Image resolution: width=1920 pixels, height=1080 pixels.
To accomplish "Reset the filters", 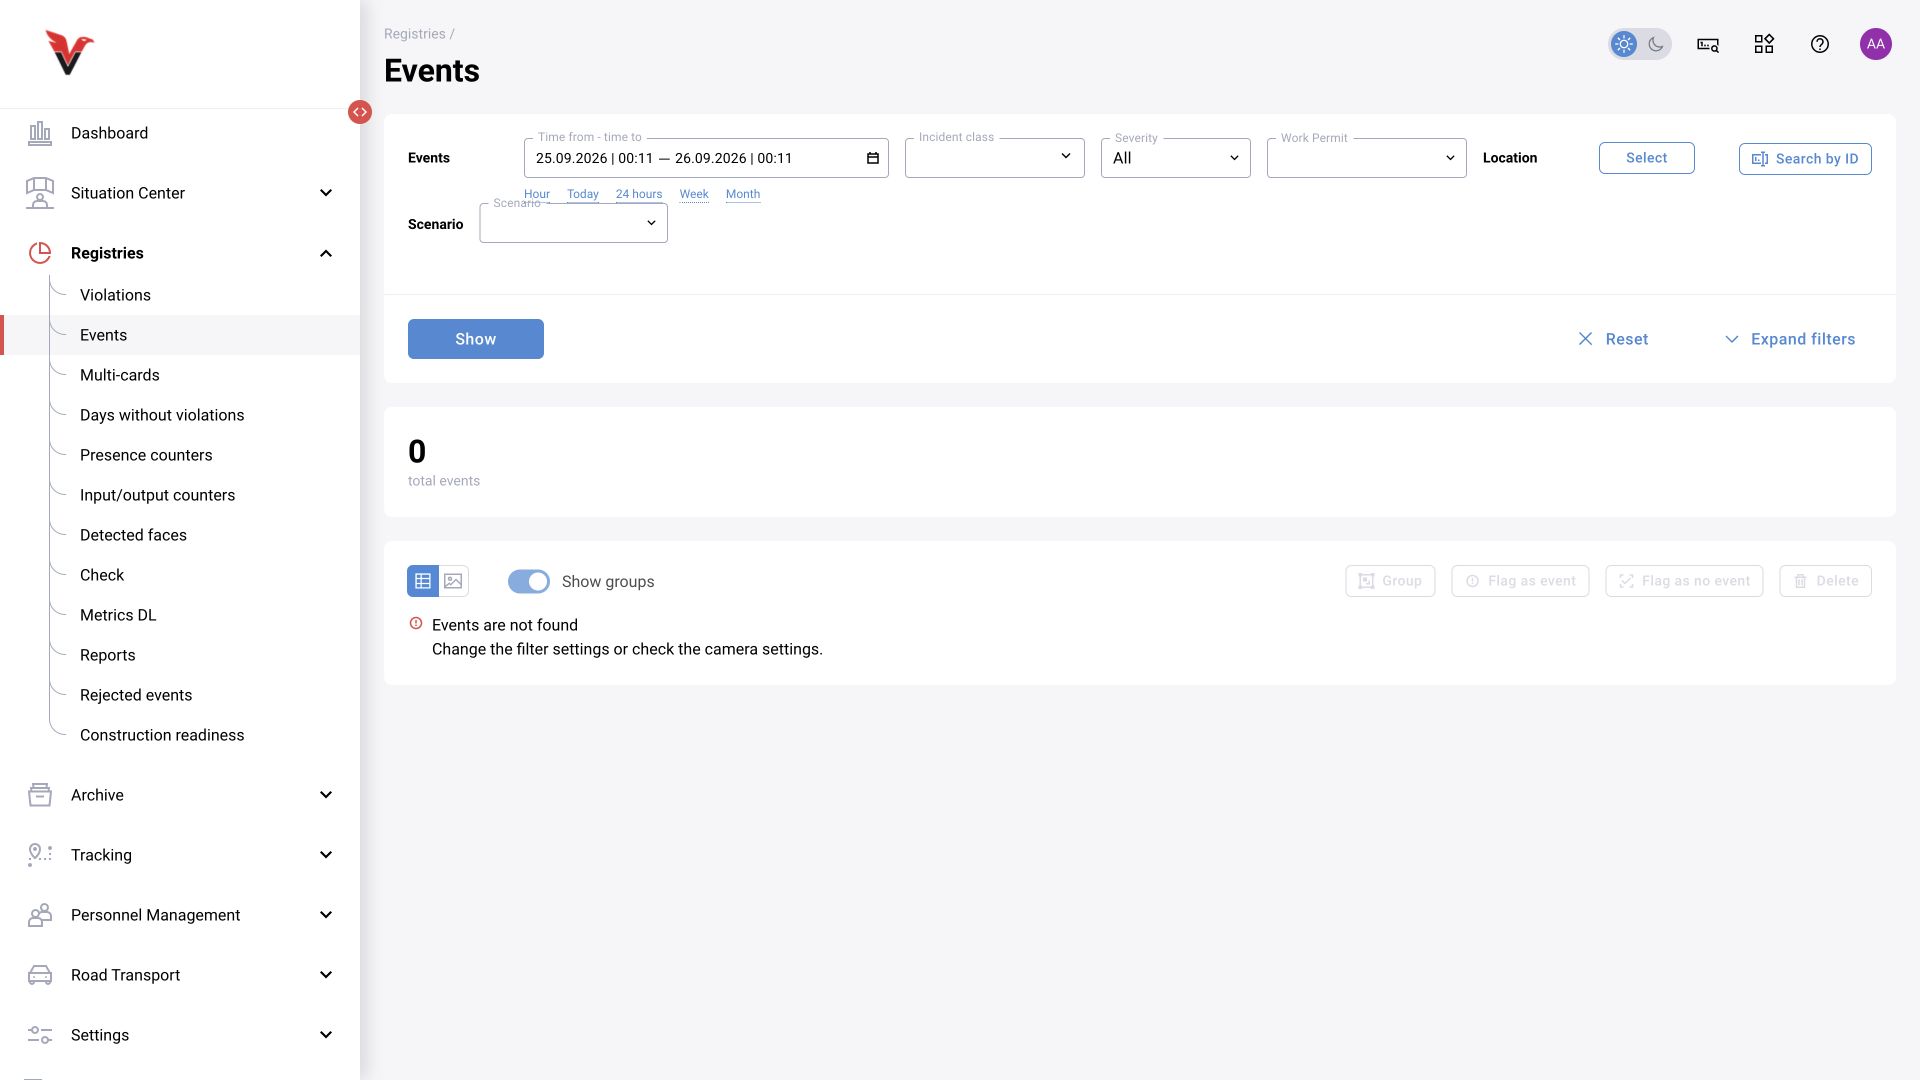I will click(1613, 339).
